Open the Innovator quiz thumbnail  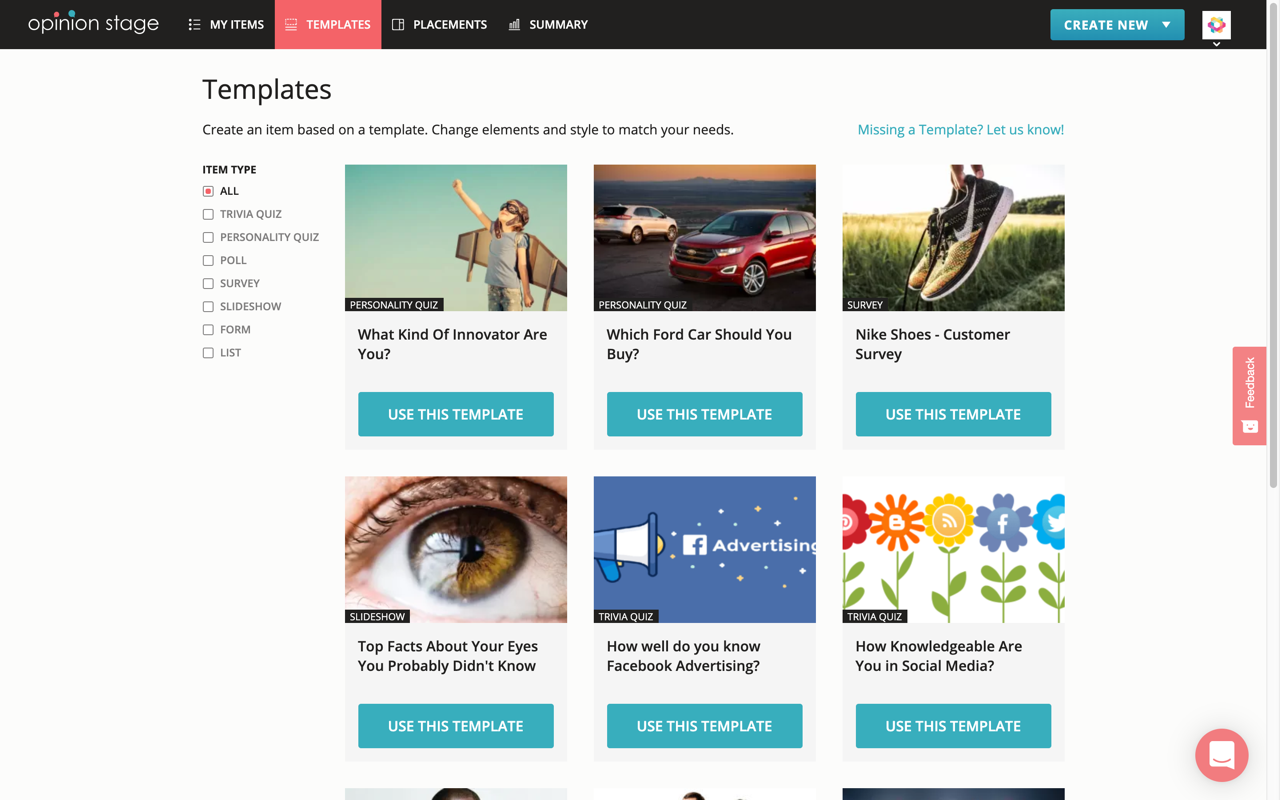coord(456,238)
